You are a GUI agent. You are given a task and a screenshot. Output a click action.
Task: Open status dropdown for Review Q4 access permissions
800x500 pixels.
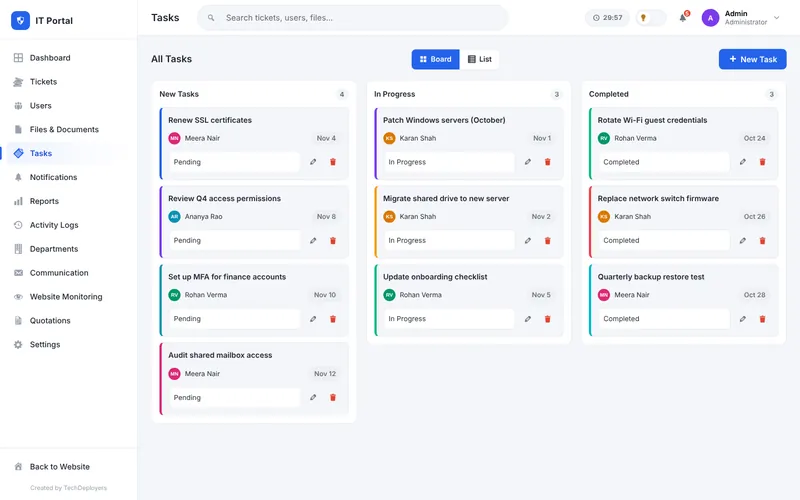[235, 240]
